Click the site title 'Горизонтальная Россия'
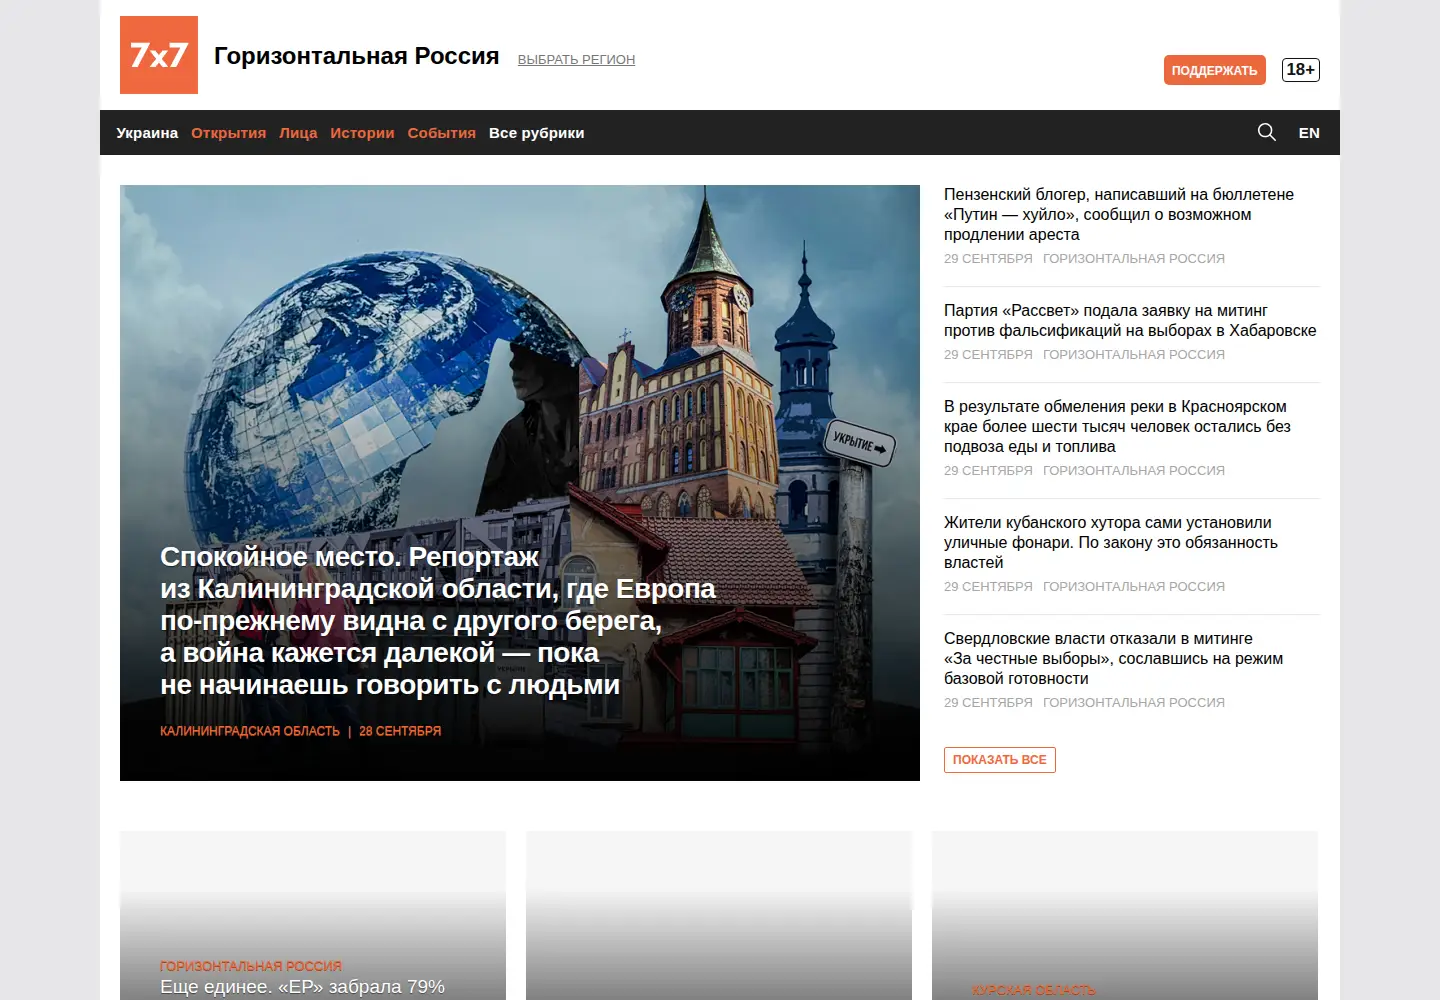 point(356,56)
